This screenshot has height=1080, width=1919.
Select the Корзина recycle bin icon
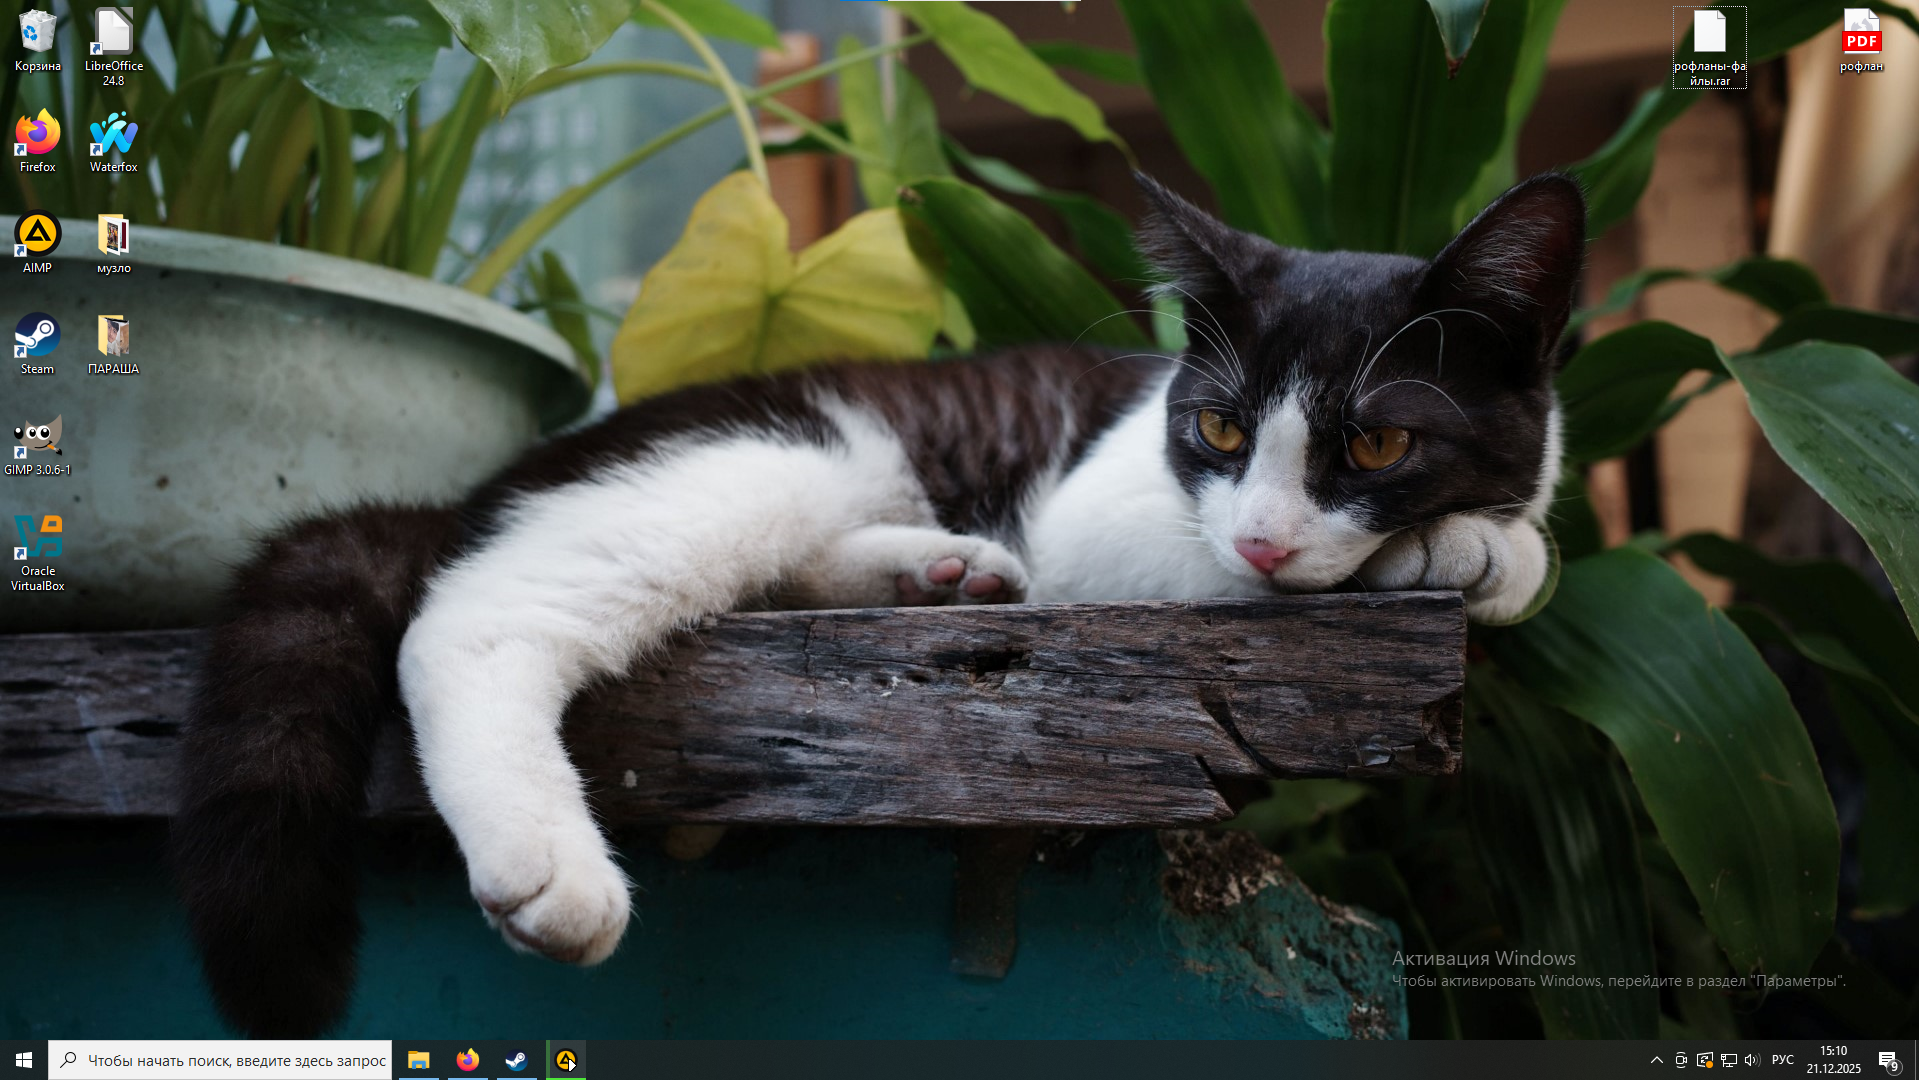[38, 41]
